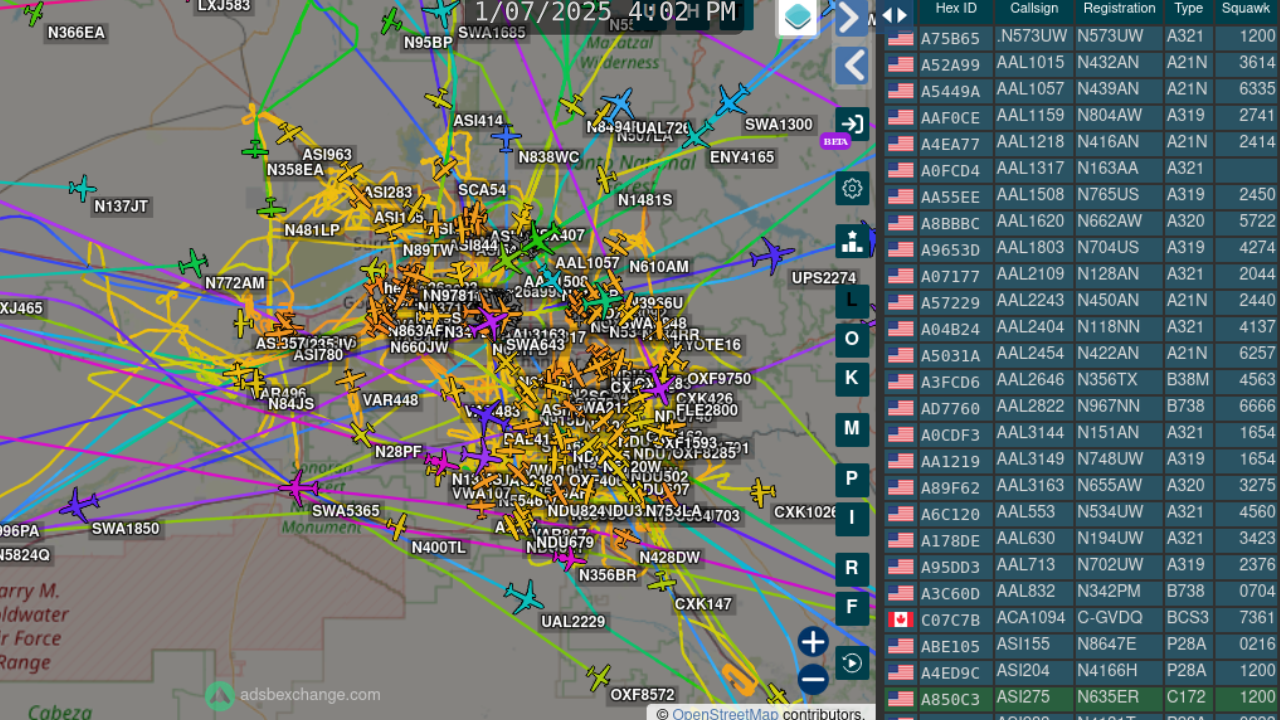1280x720 pixels.
Task: Zoom in on the map
Action: coord(813,642)
